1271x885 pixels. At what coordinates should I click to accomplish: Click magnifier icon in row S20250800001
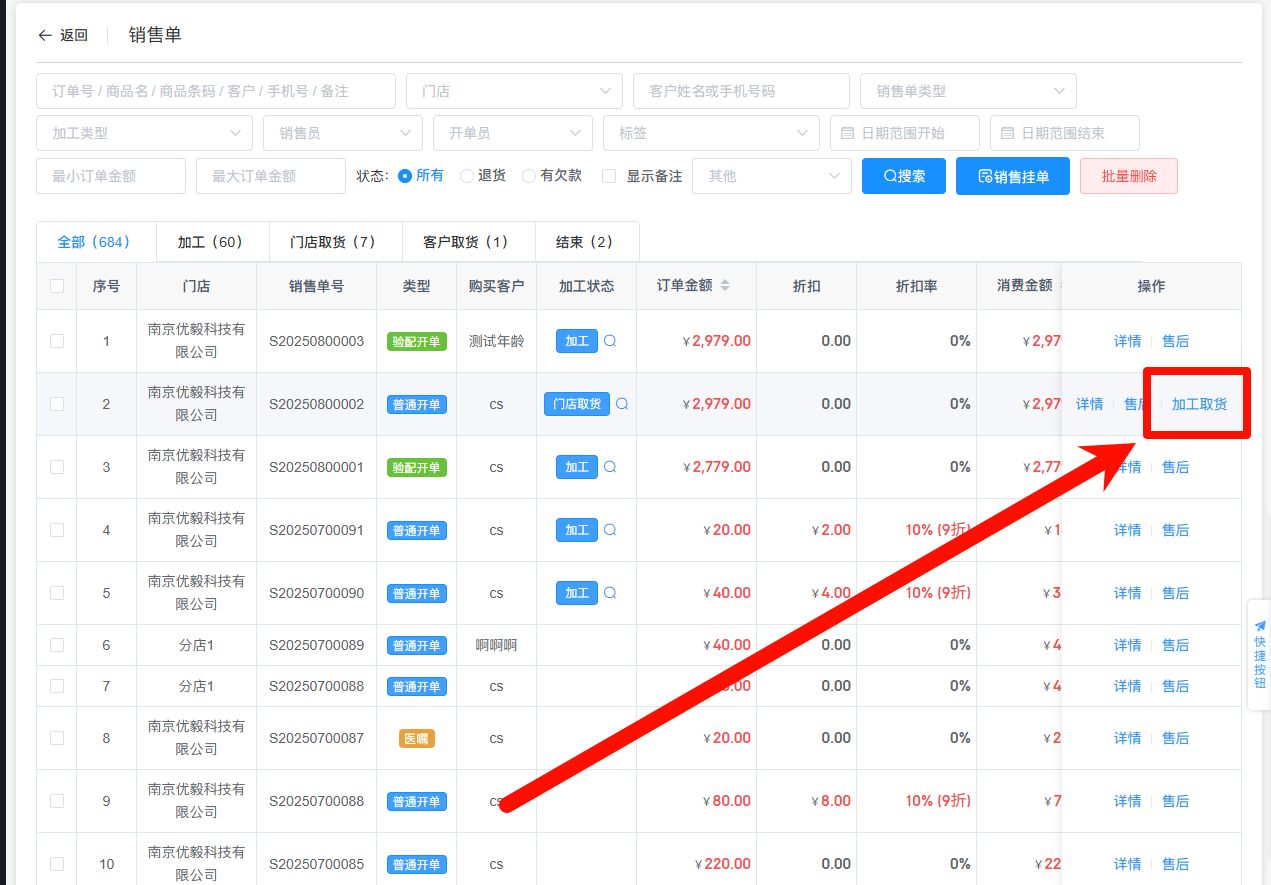pyautogui.click(x=610, y=467)
